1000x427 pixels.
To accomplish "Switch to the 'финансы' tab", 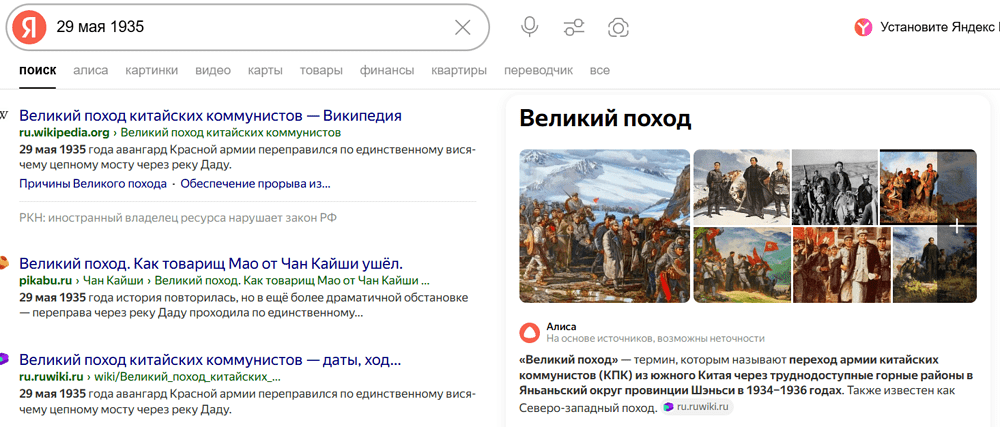I will point(386,70).
